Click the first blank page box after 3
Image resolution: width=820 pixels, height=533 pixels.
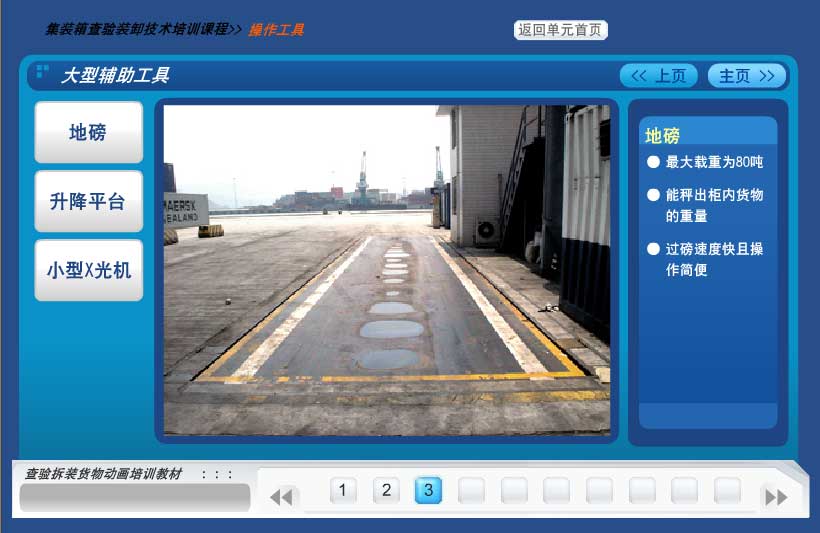pyautogui.click(x=471, y=490)
